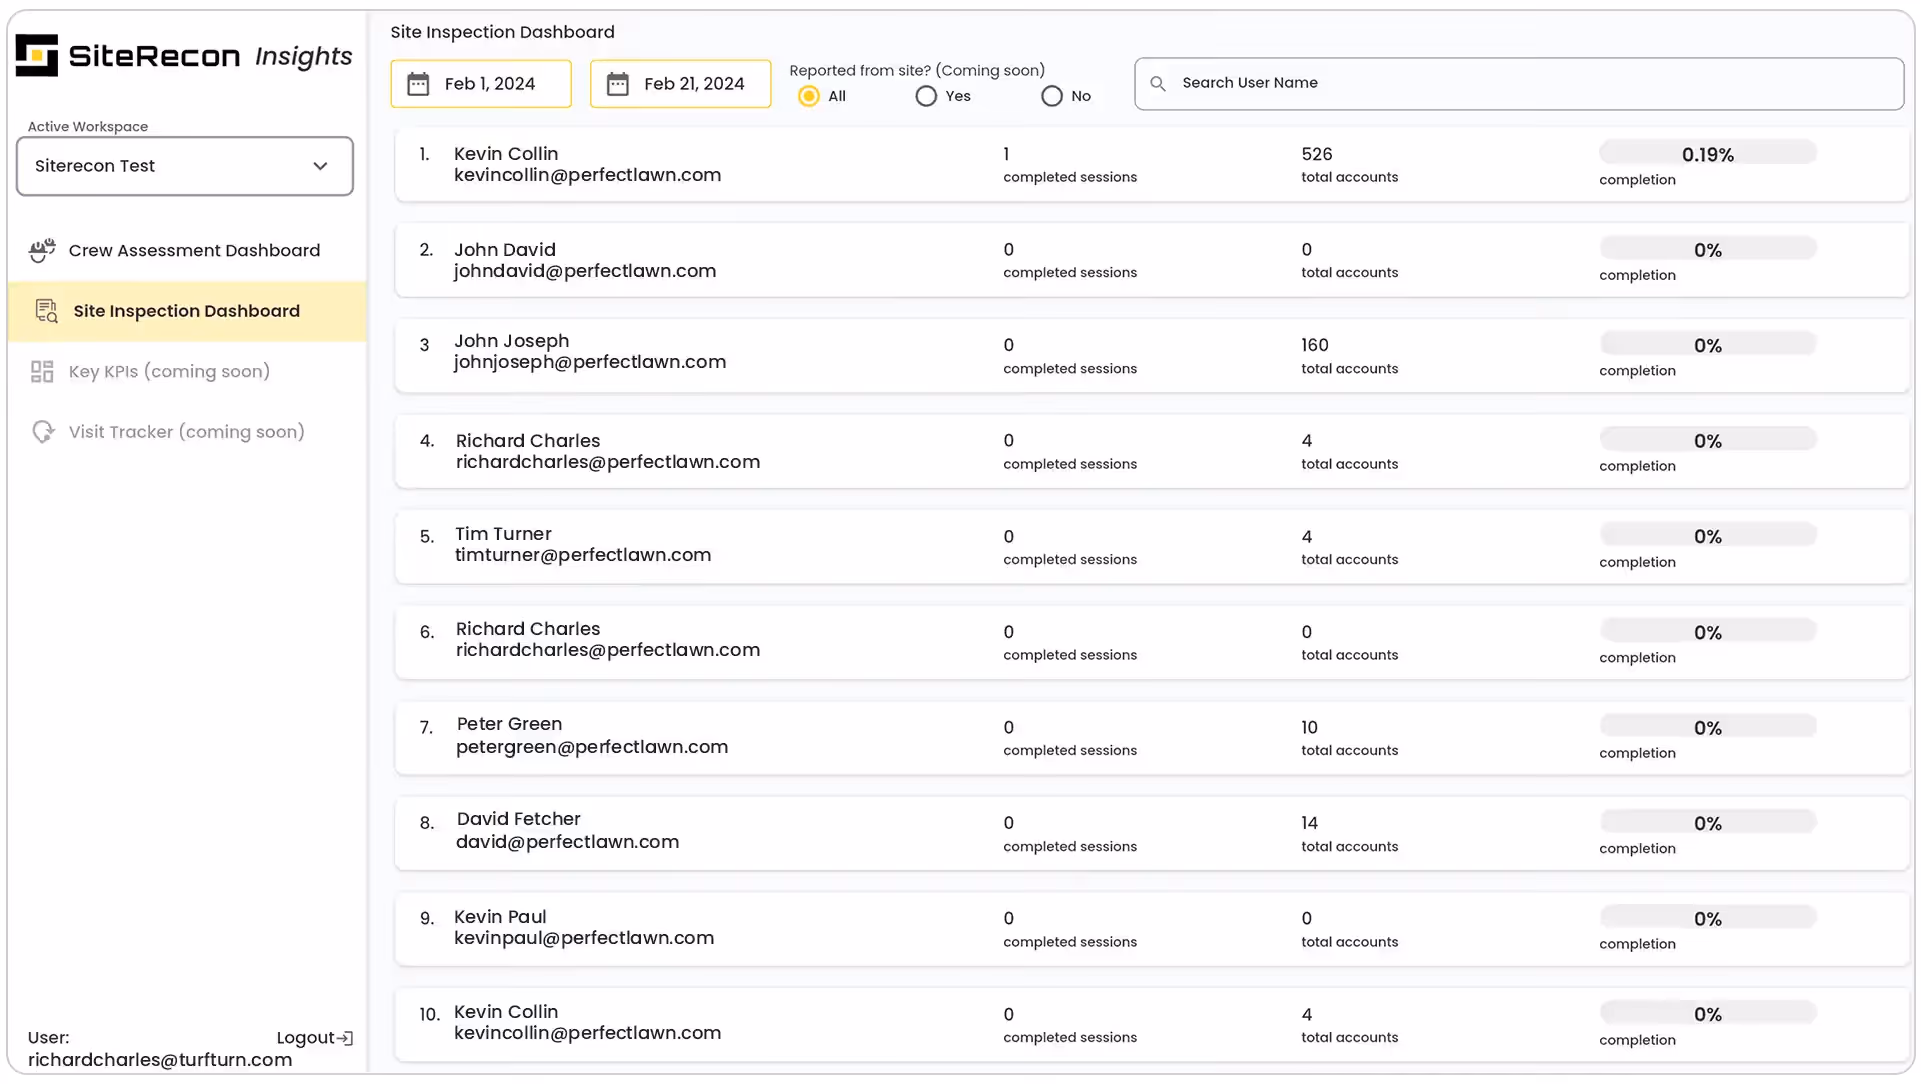The image size is (1922, 1084).
Task: Click the calendar icon beside Feb 21, 2024
Action: 618,84
